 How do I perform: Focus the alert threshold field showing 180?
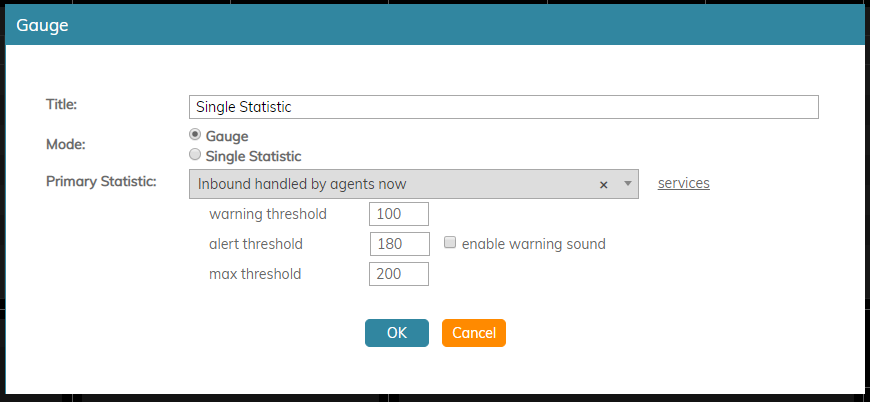click(x=399, y=244)
